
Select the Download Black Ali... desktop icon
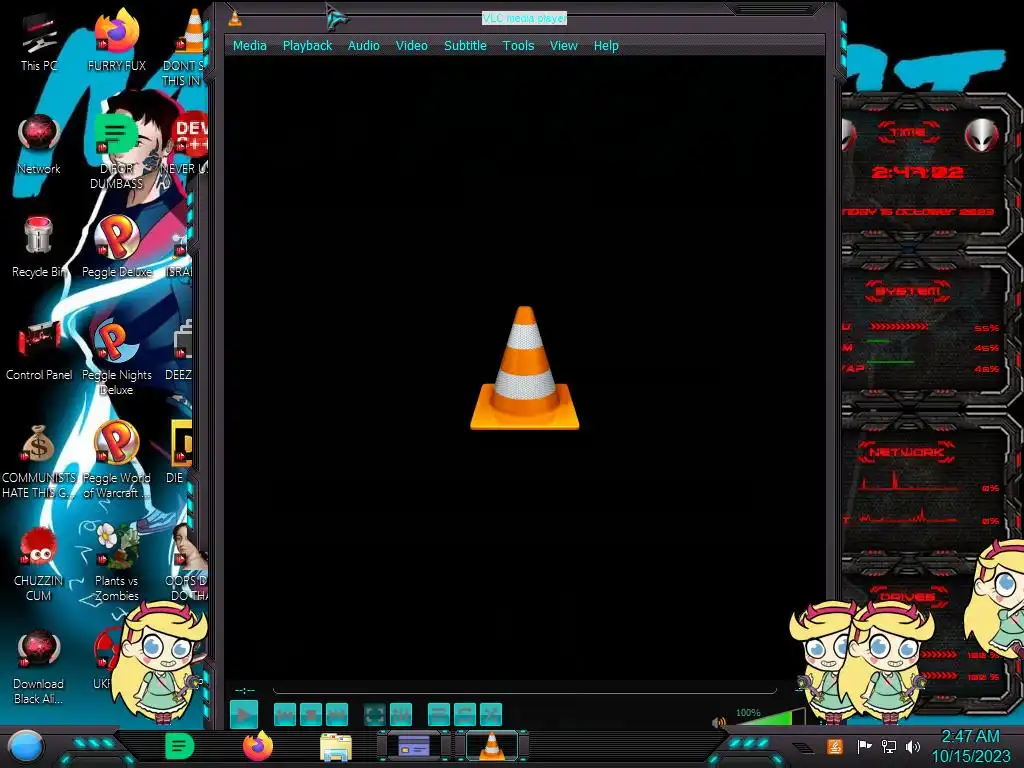38,666
